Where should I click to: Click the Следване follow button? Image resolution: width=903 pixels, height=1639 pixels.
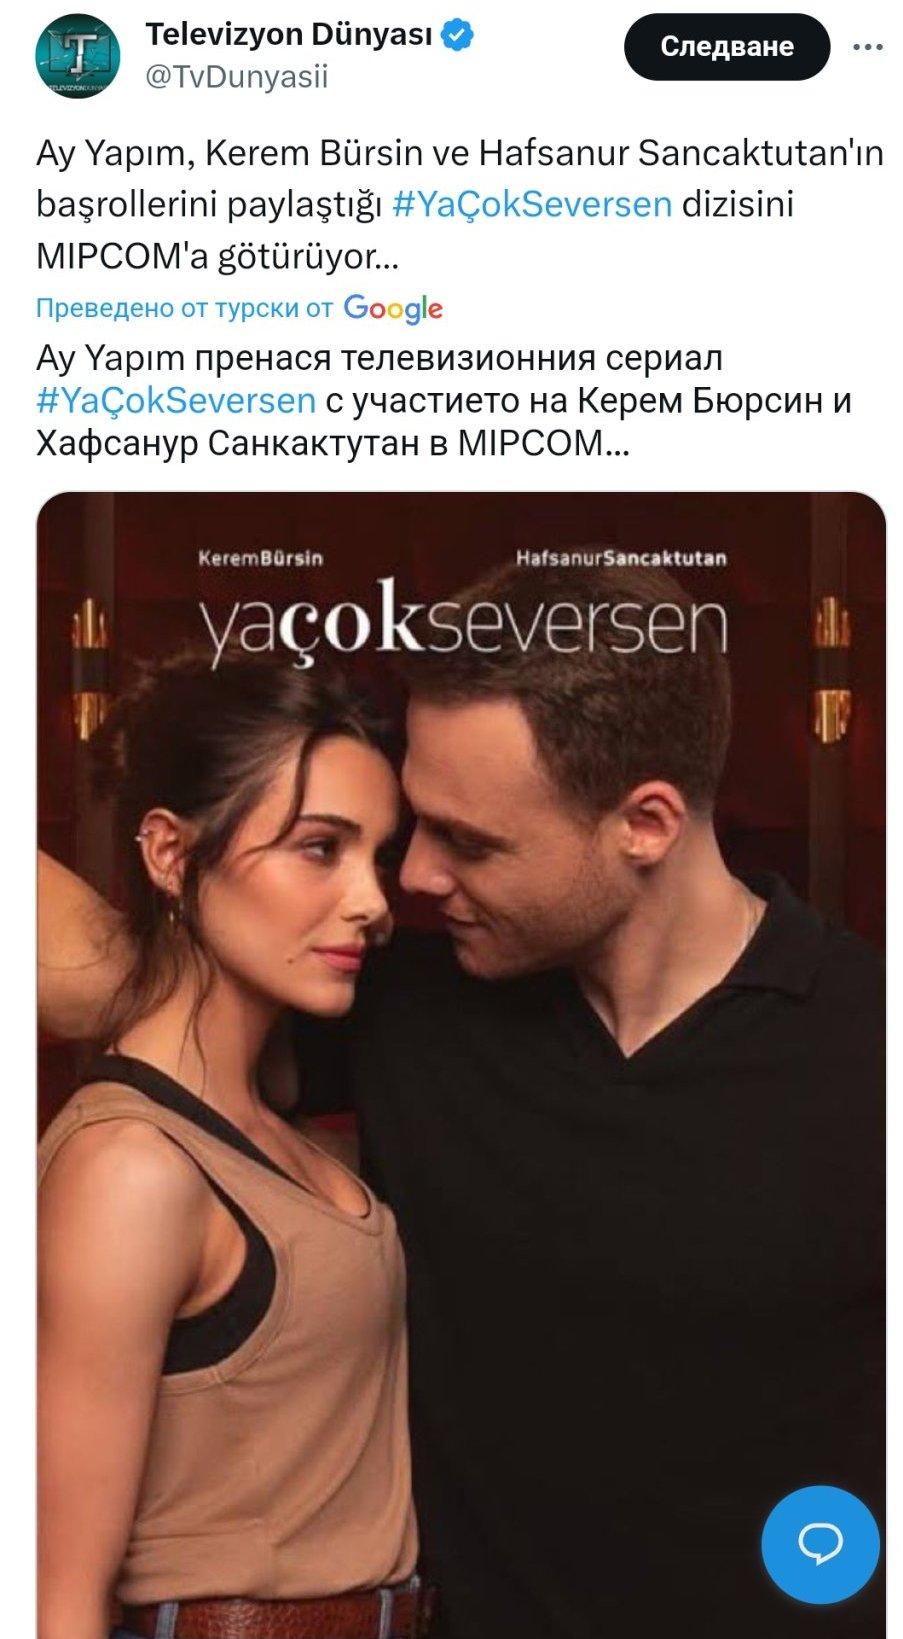(x=727, y=47)
